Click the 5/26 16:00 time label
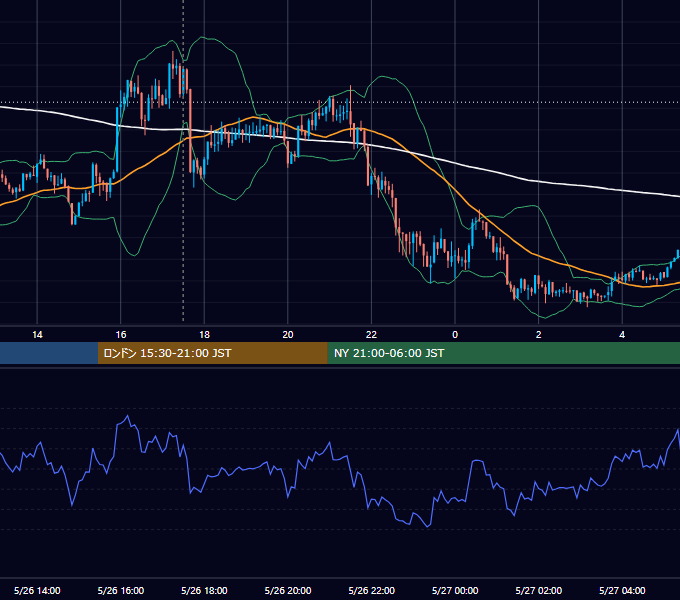This screenshot has height=600, width=680. coord(121,590)
